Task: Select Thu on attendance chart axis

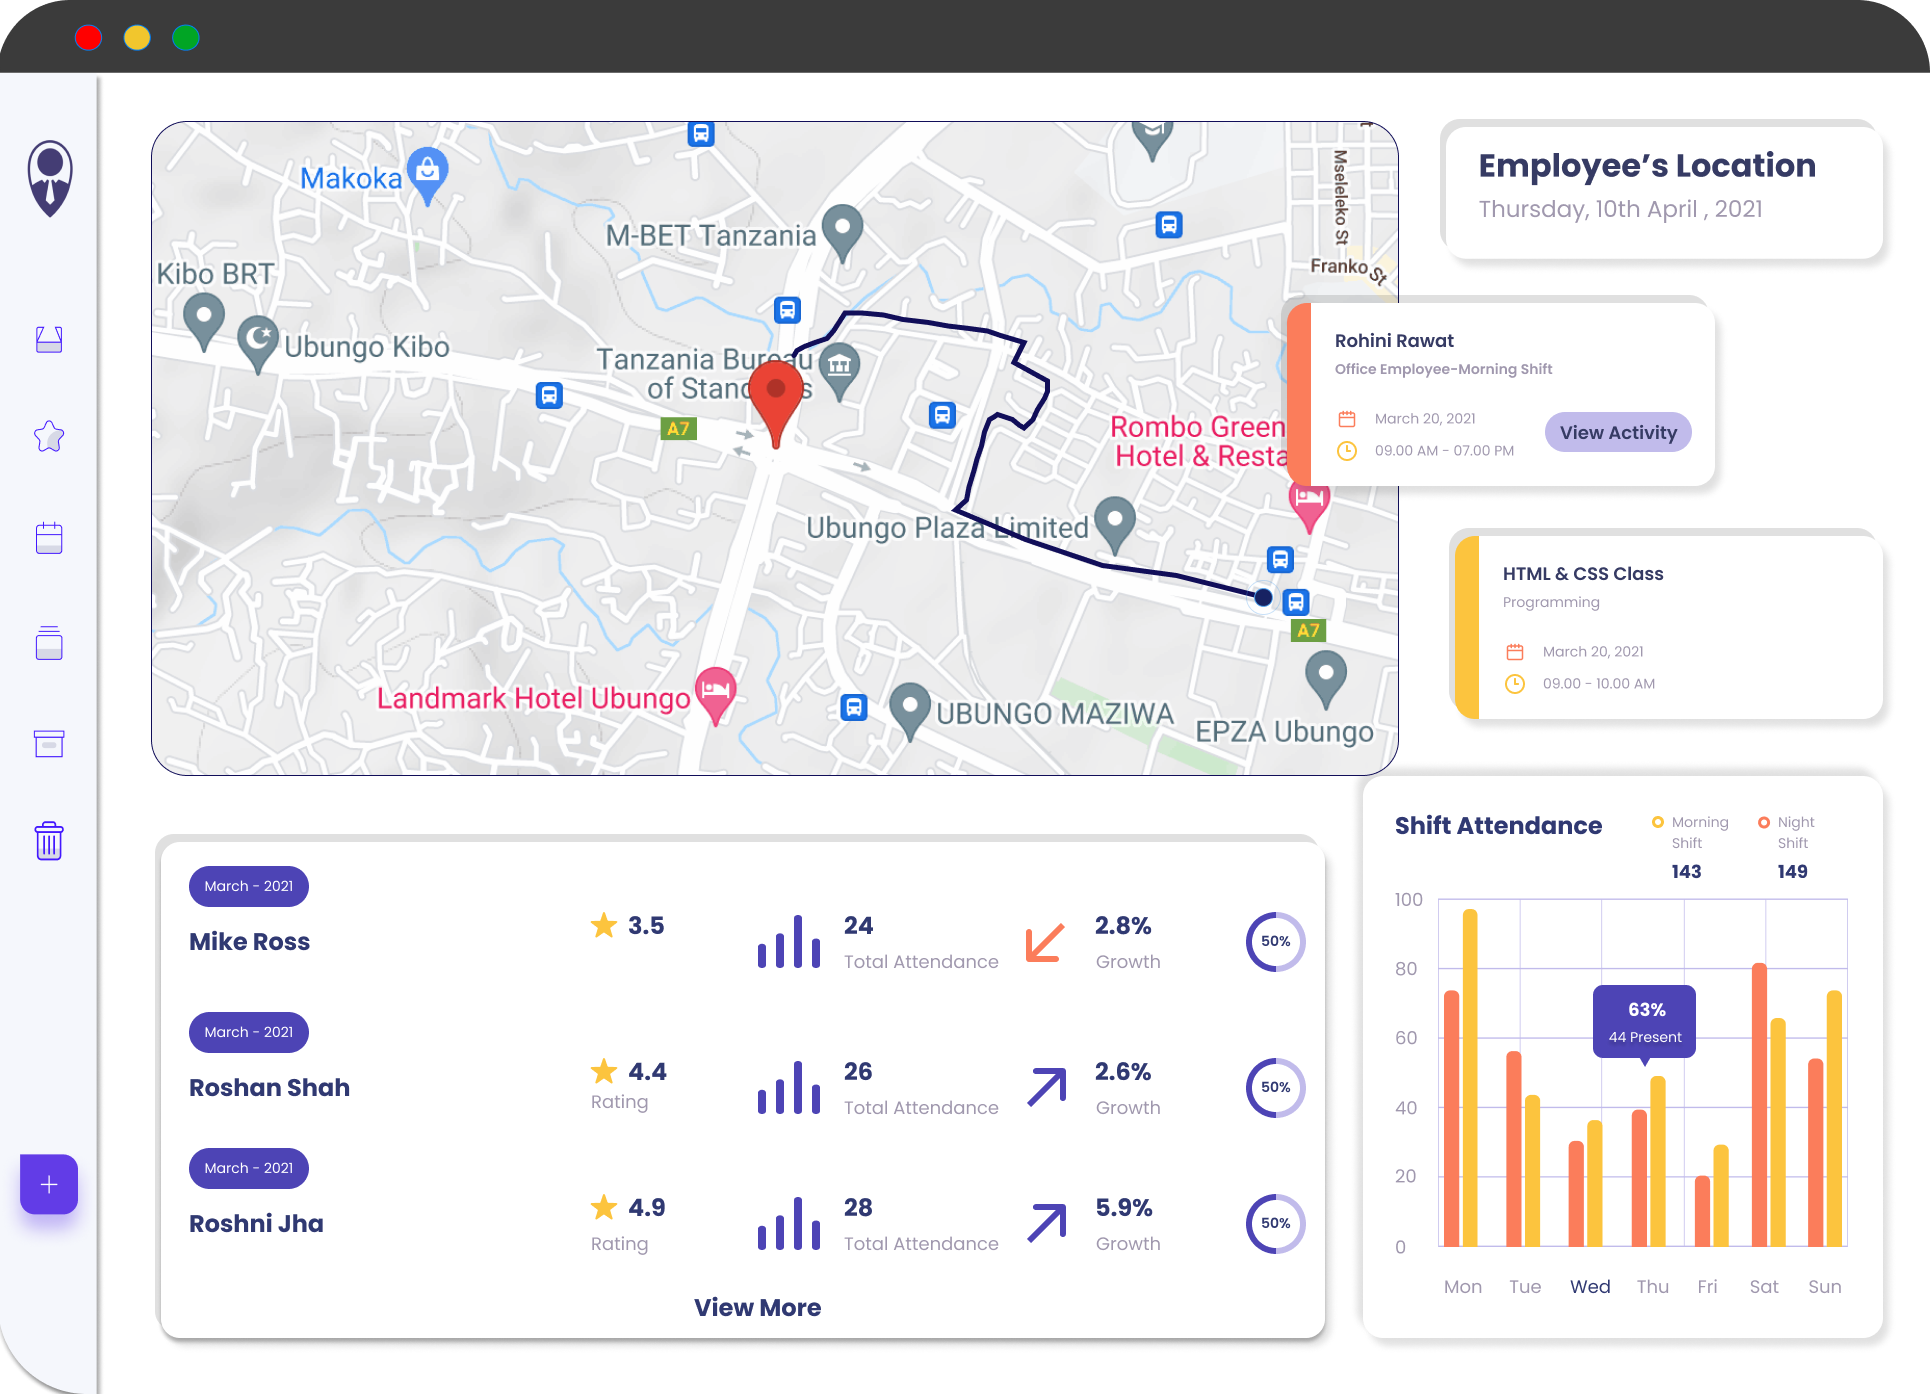Action: pos(1652,1287)
